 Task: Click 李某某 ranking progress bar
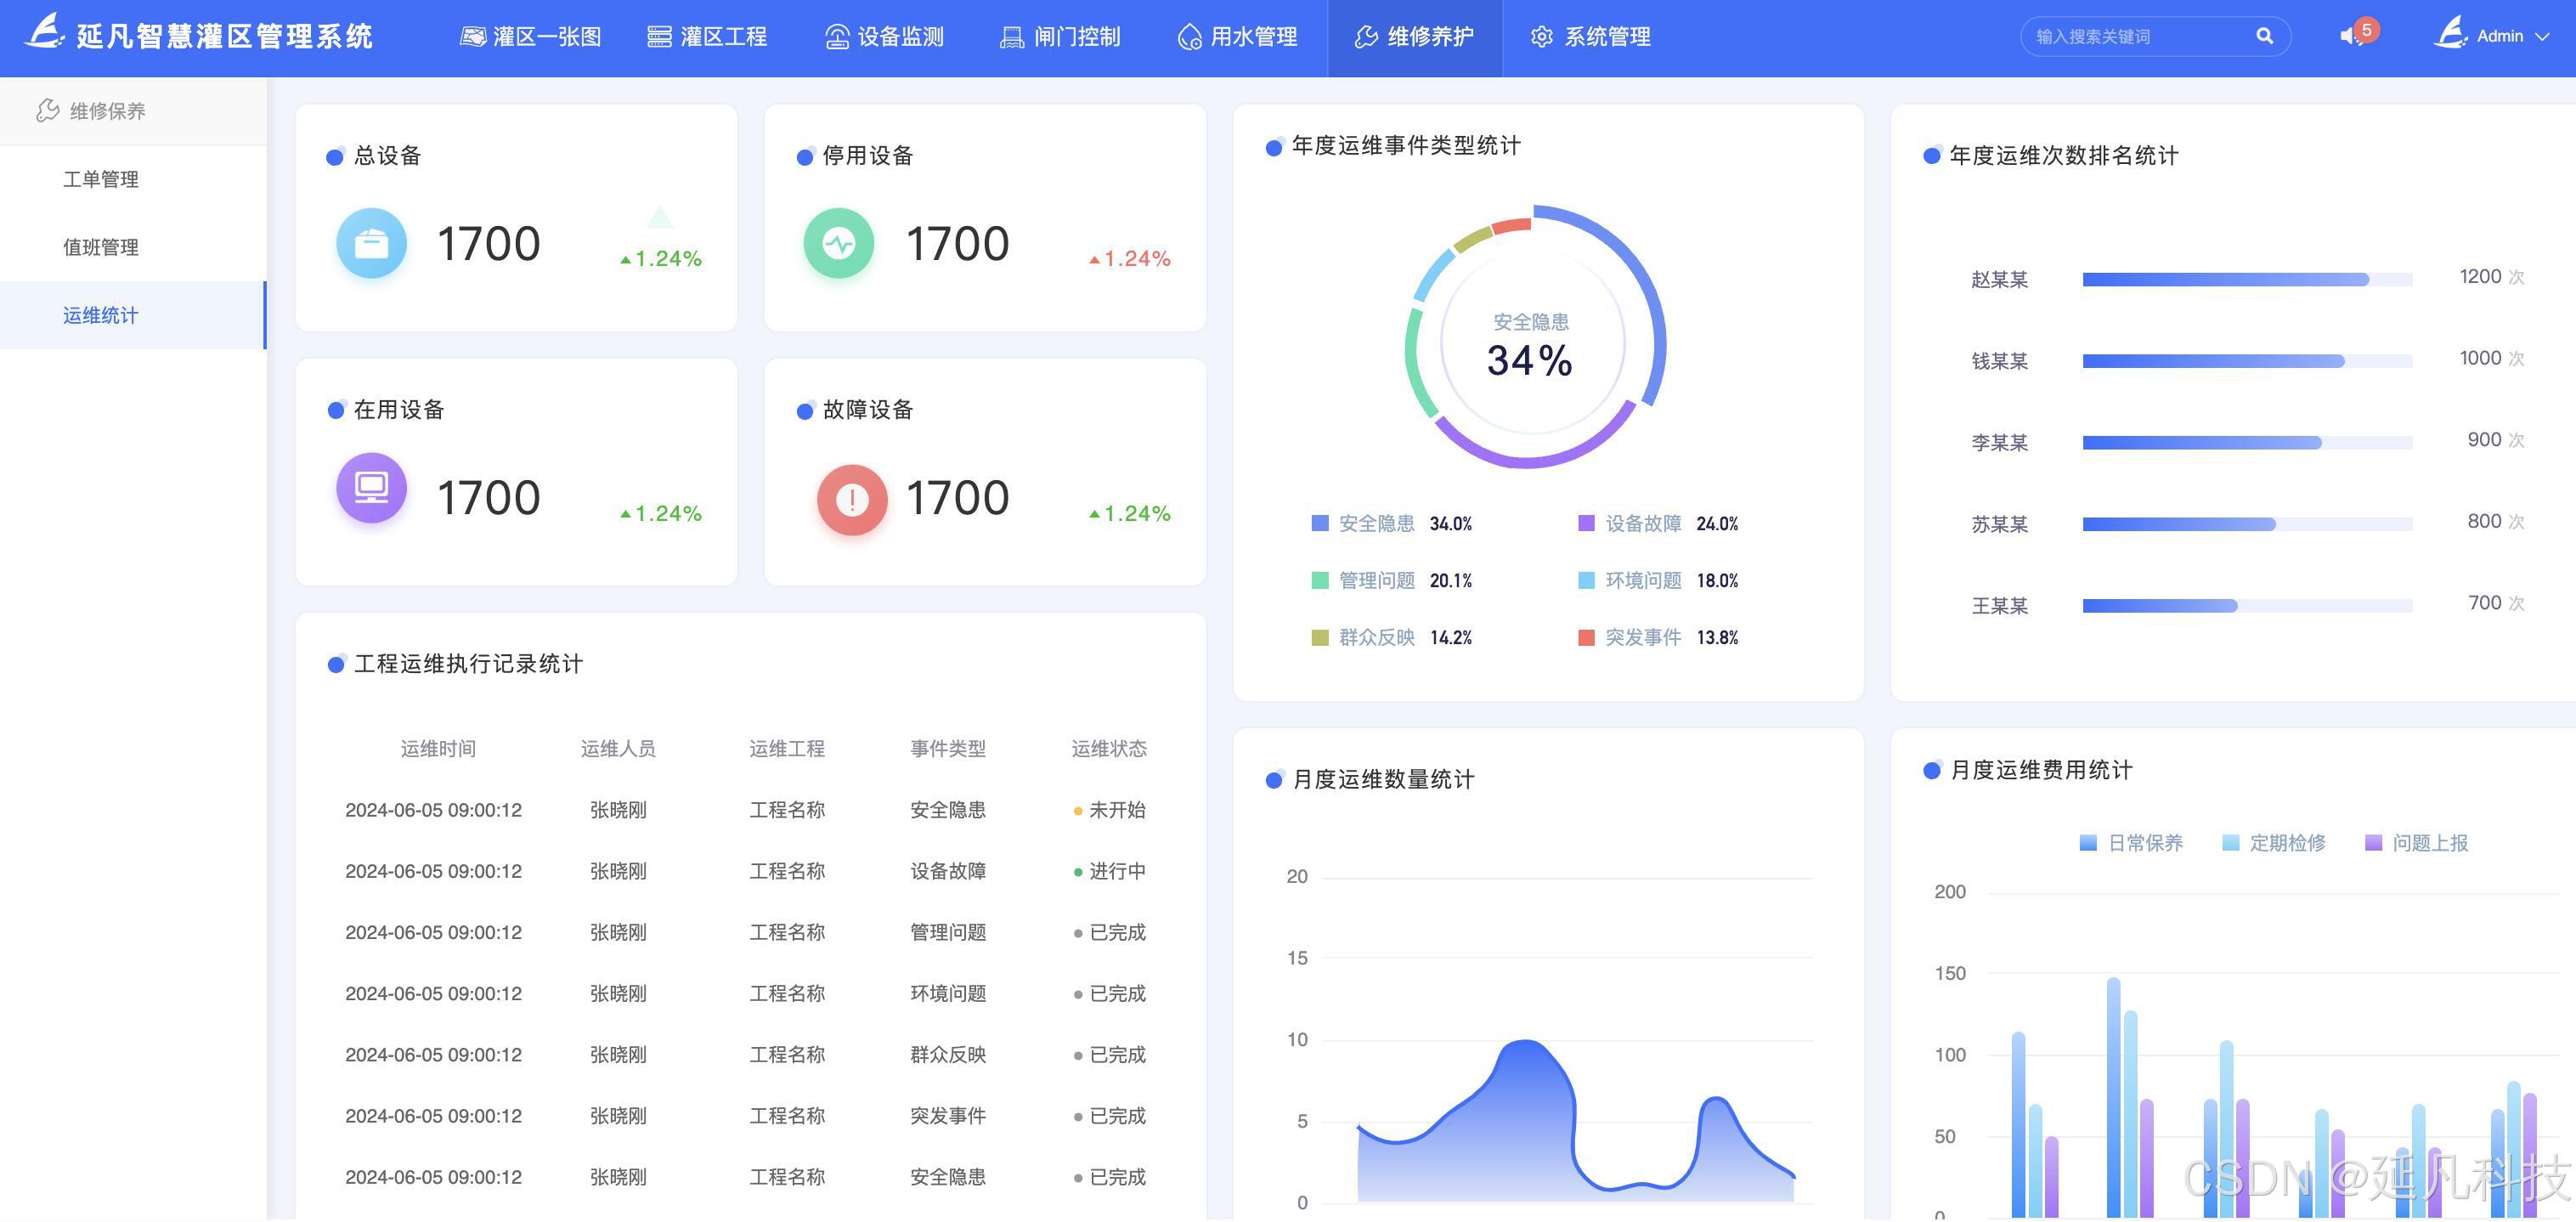point(2247,443)
